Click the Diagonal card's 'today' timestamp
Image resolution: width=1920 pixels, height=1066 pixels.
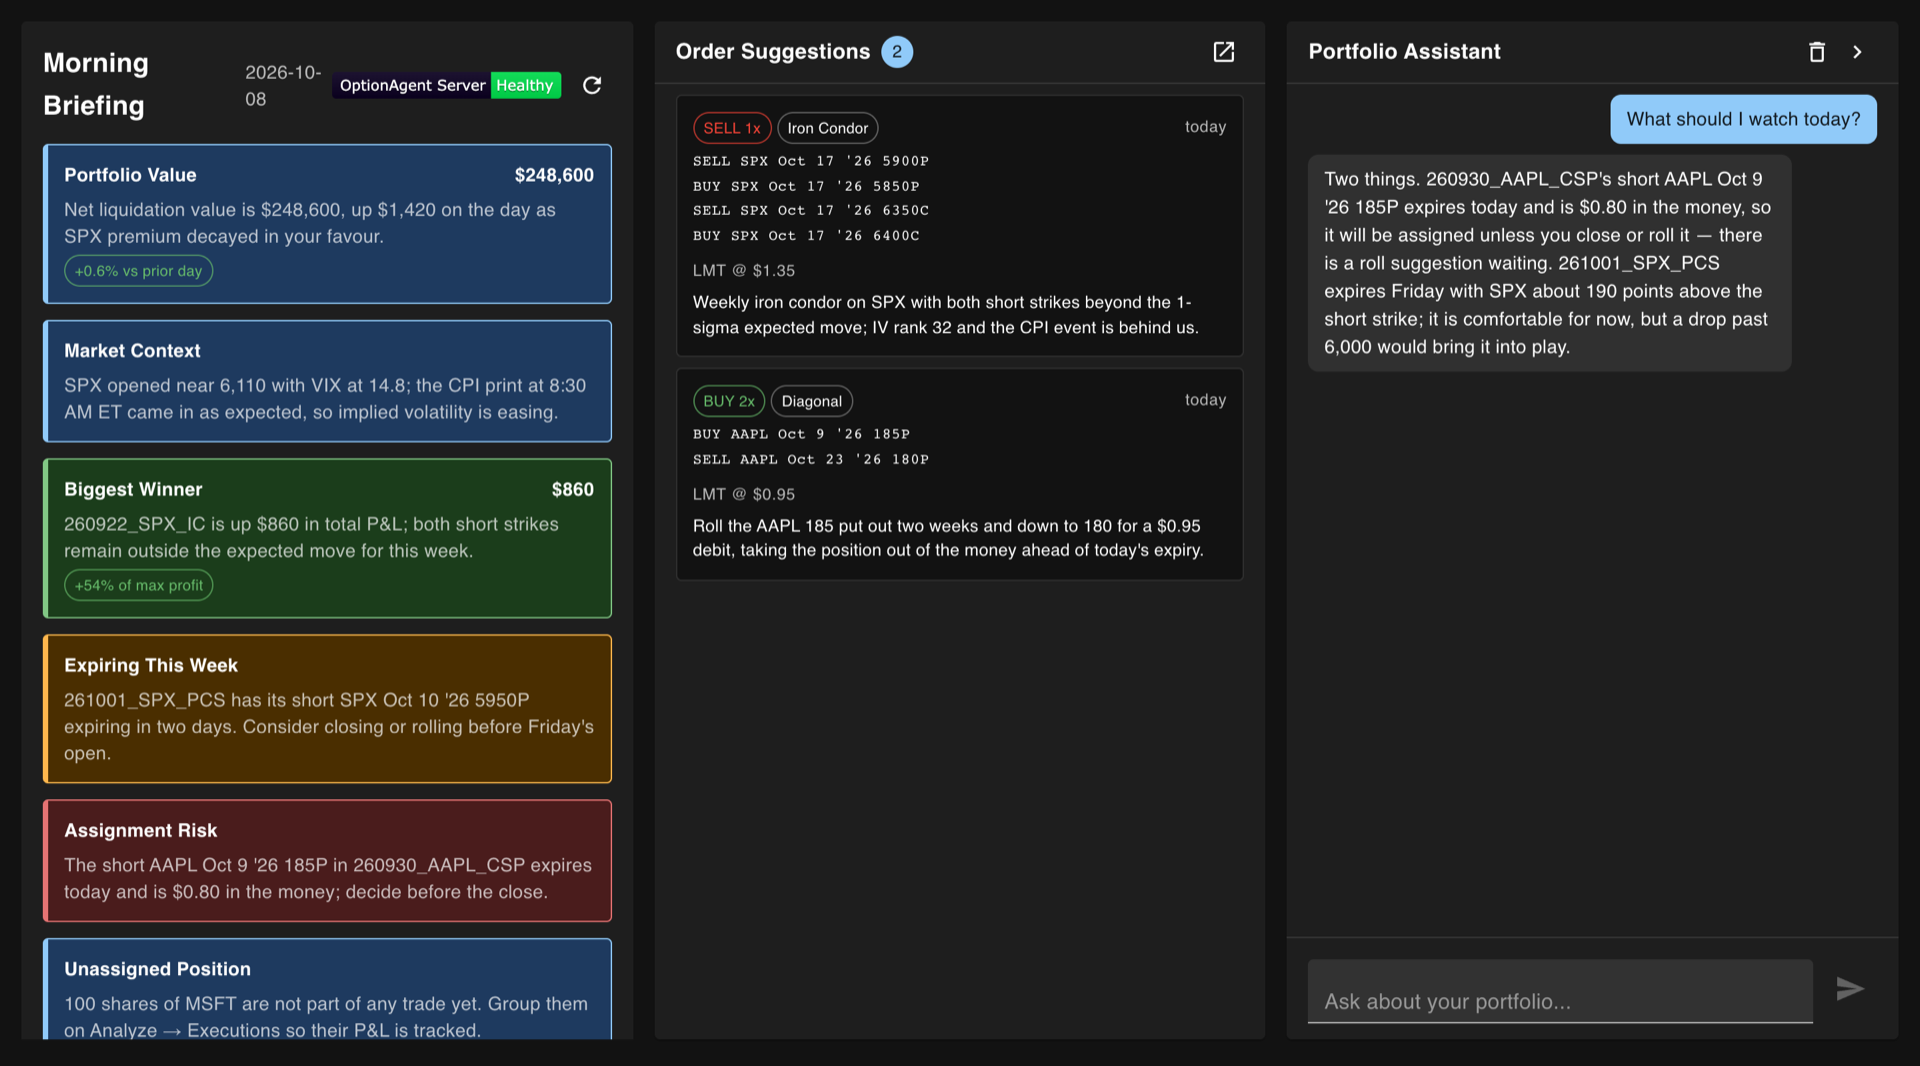click(x=1205, y=400)
